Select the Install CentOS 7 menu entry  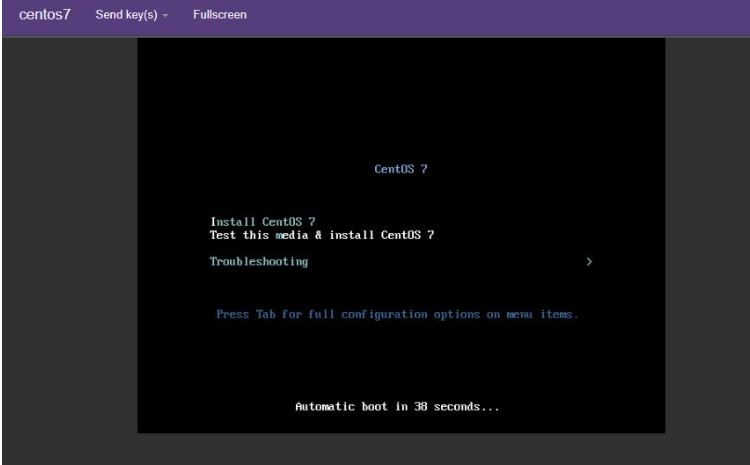263,222
